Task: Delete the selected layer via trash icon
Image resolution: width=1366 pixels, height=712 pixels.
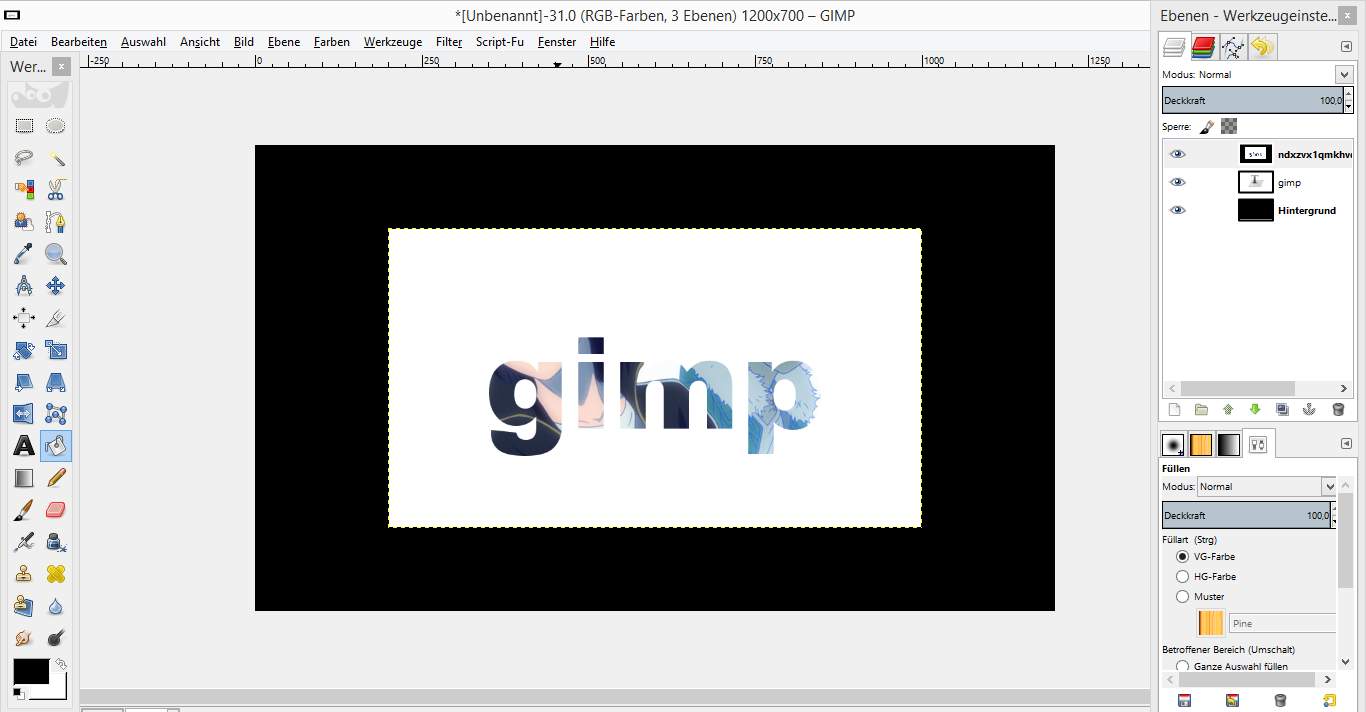Action: tap(1339, 409)
